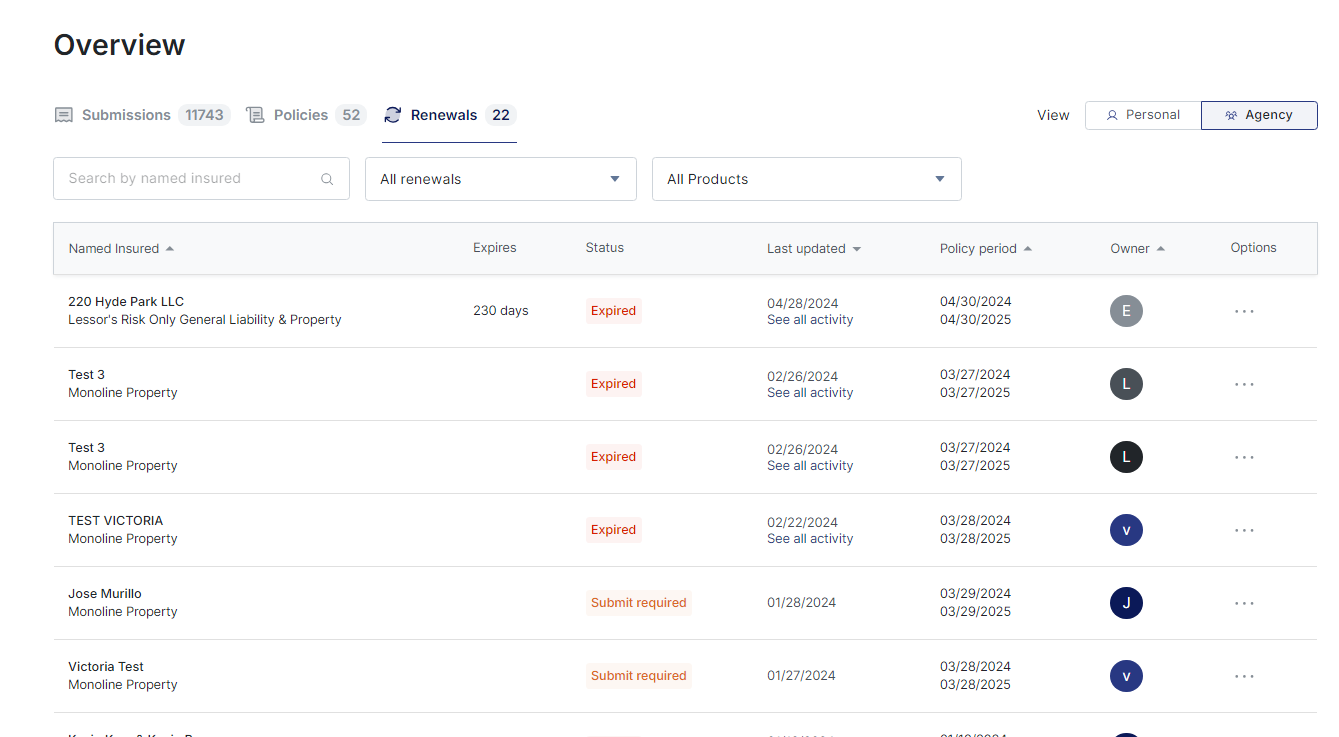The width and height of the screenshot is (1339, 737).
Task: Open options menu for TEST VICTORIA row
Action: 1243,530
